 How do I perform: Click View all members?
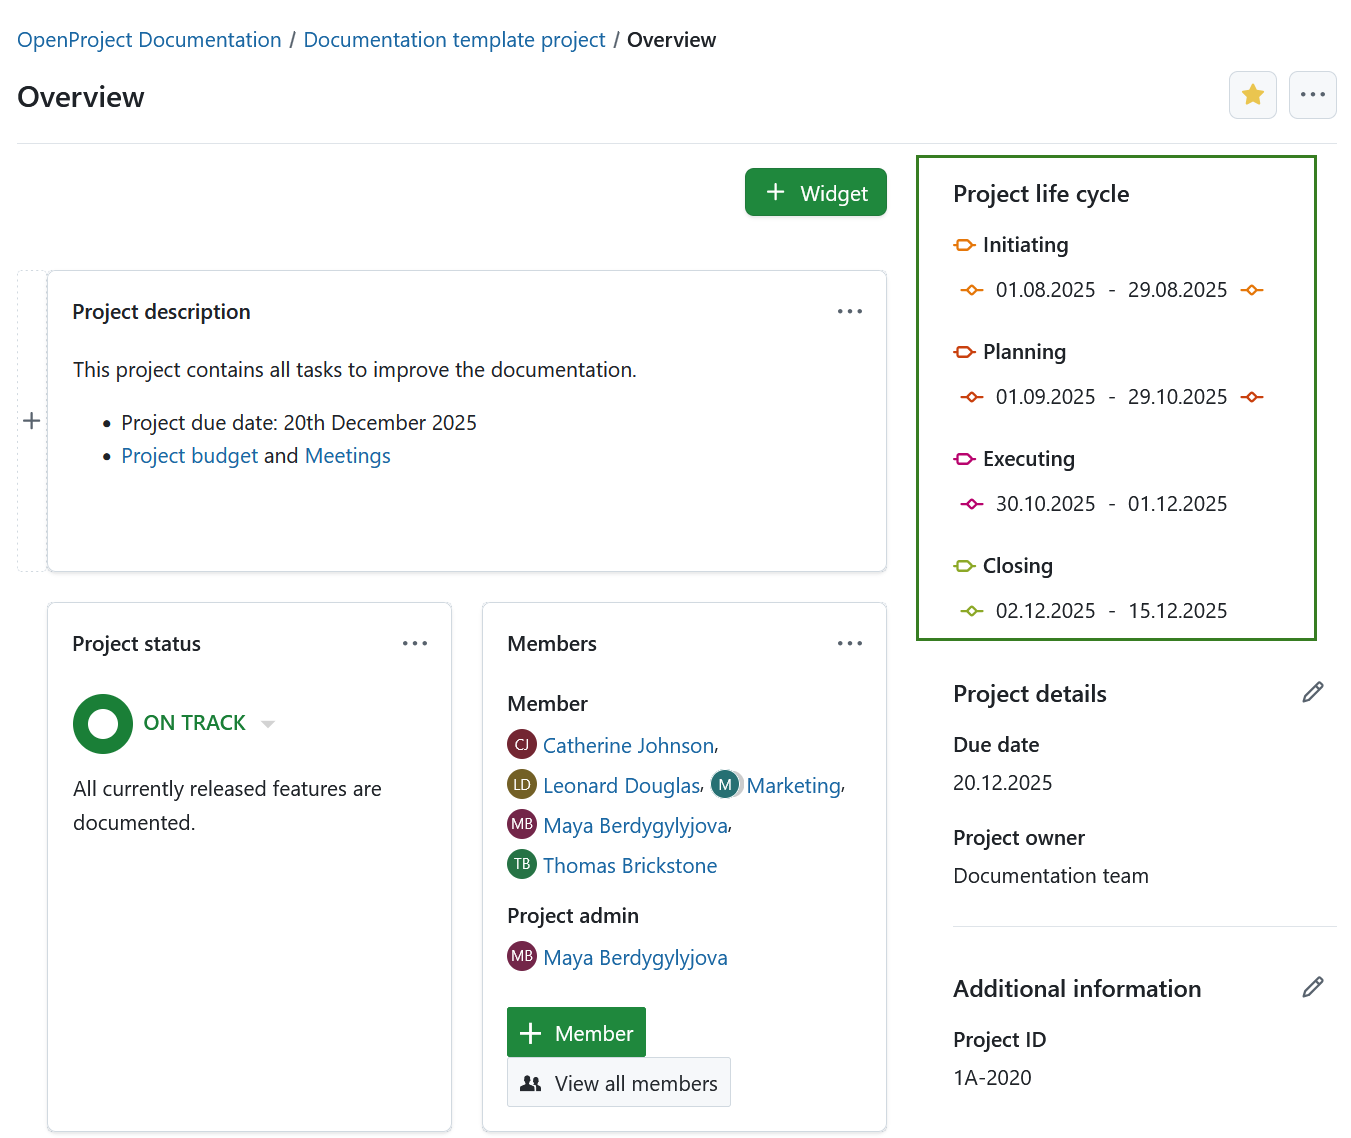click(x=618, y=1082)
